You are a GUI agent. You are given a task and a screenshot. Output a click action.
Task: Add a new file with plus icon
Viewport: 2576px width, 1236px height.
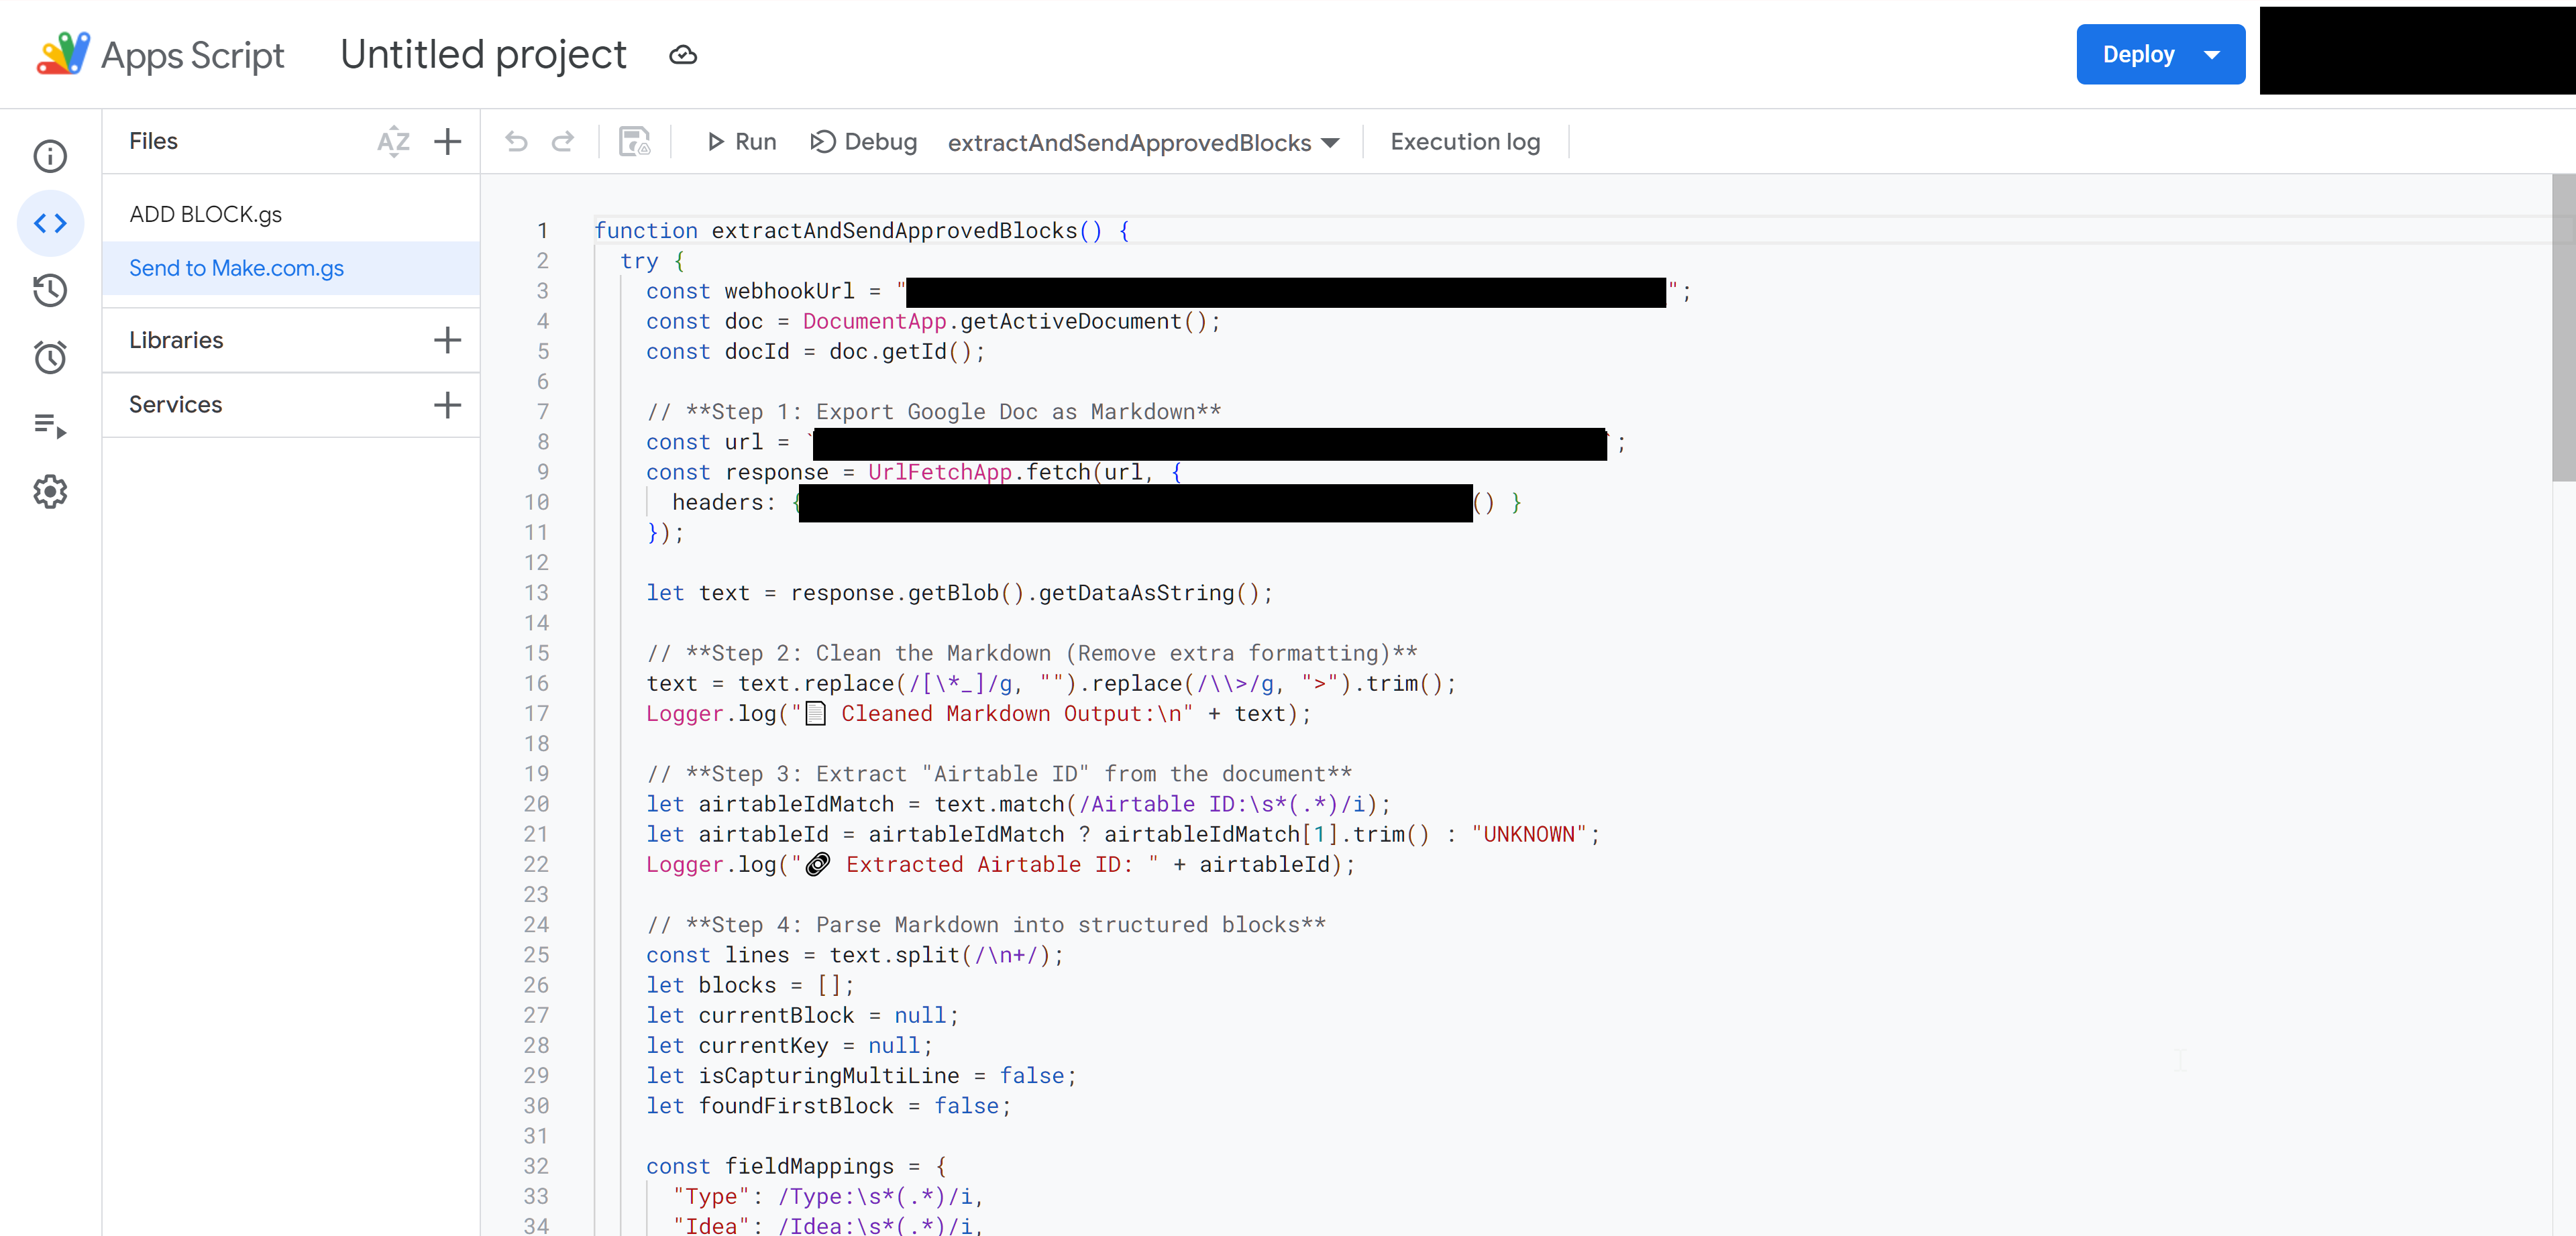point(447,142)
